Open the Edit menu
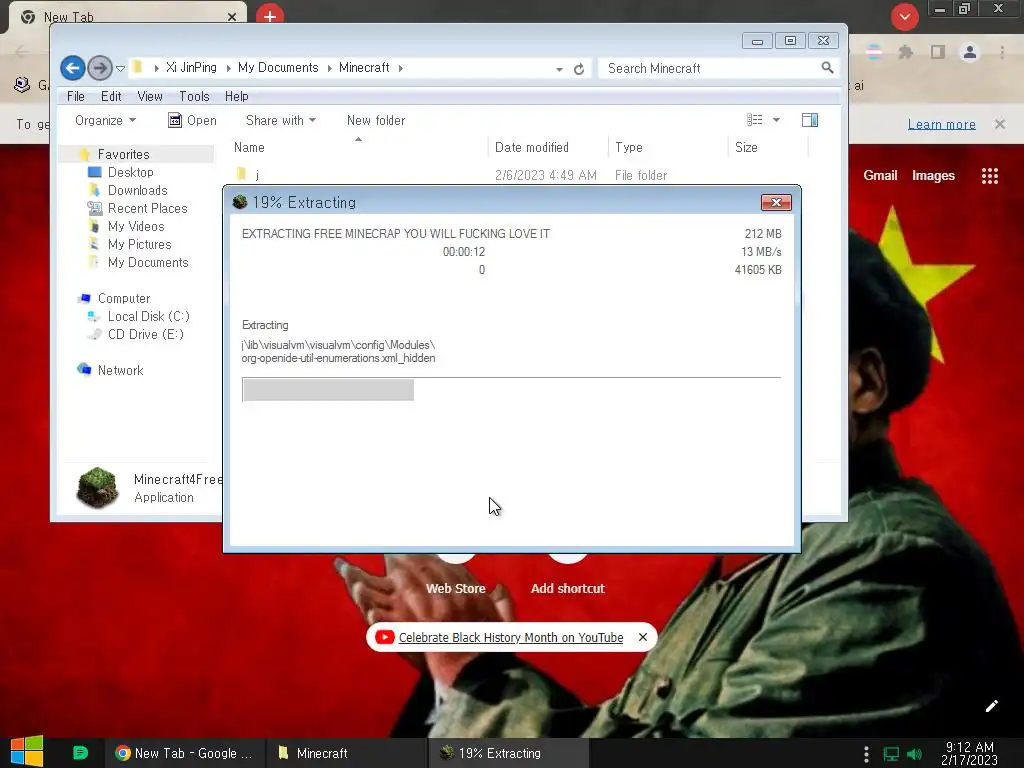The width and height of the screenshot is (1024, 768). point(111,96)
